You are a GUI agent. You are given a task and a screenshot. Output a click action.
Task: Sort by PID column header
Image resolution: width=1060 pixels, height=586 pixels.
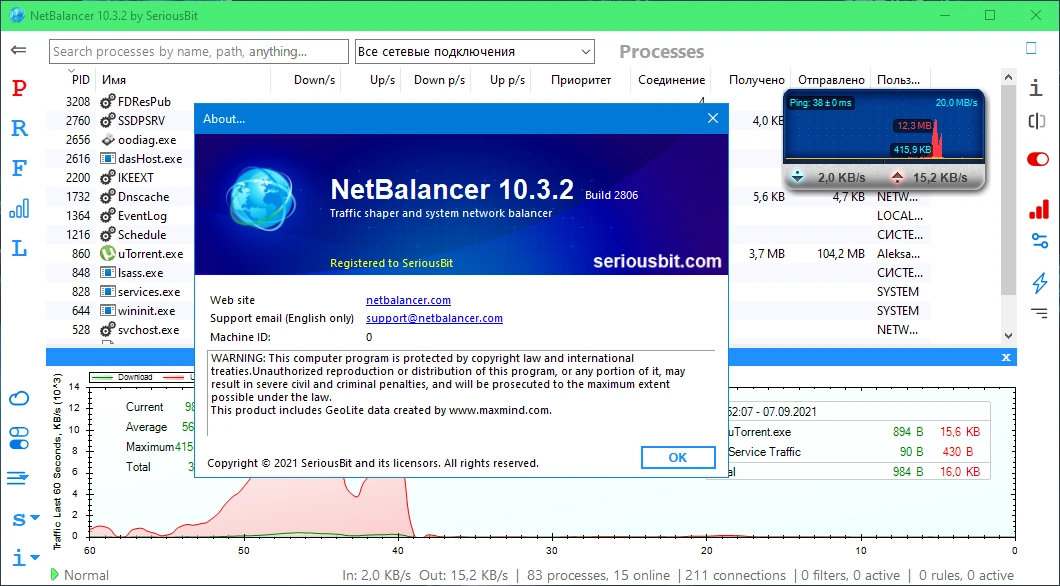click(x=80, y=80)
